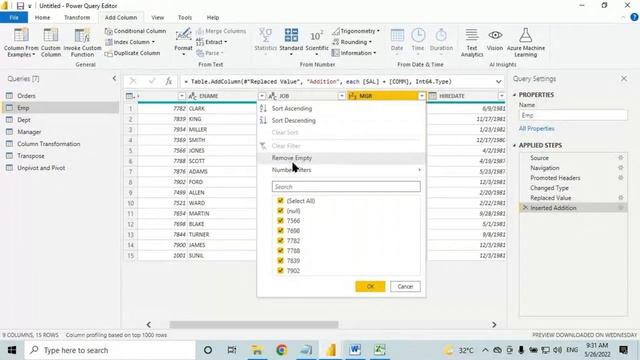Click the Time icon in the ribbon
Image resolution: width=640 pixels, height=360 pixels.
tap(418, 36)
